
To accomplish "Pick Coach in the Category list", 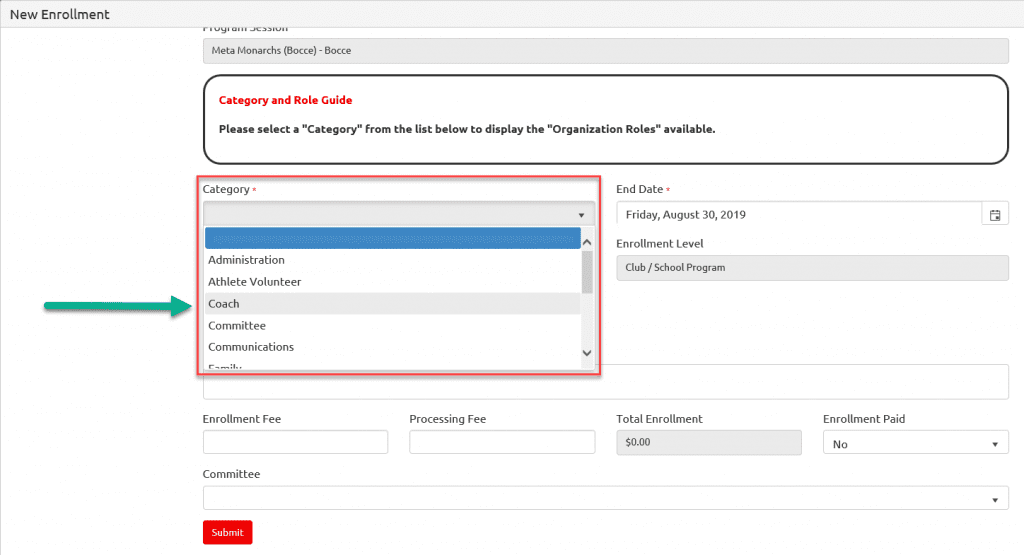I will pos(392,304).
